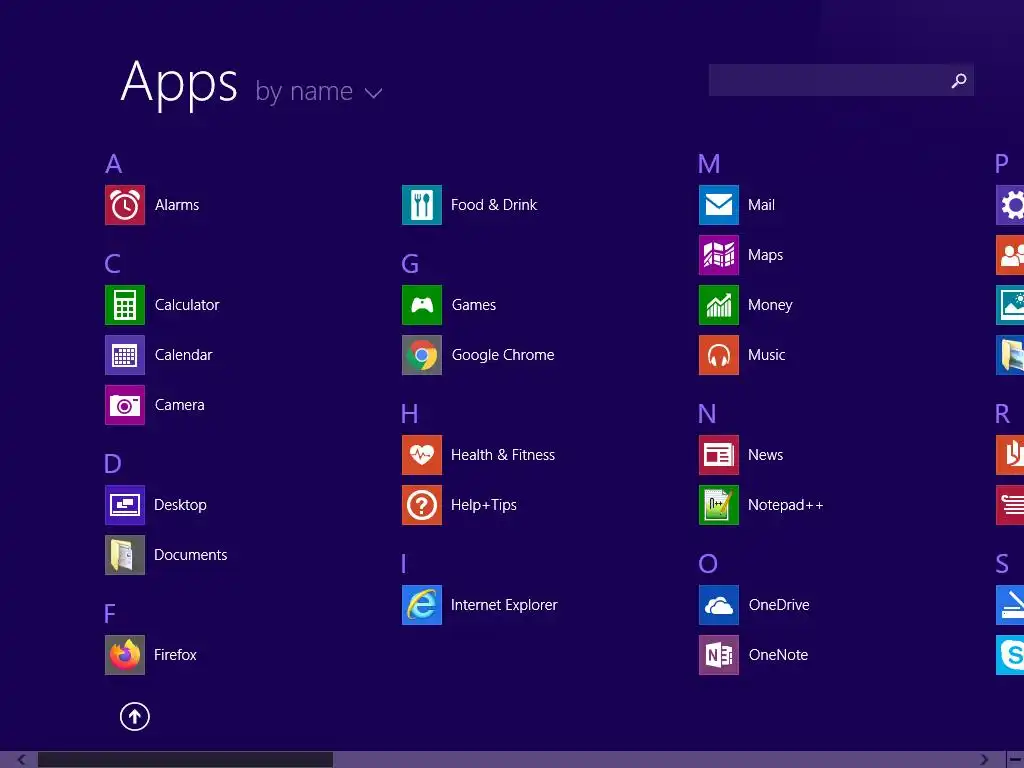Launch Internet Explorer icon

422,605
